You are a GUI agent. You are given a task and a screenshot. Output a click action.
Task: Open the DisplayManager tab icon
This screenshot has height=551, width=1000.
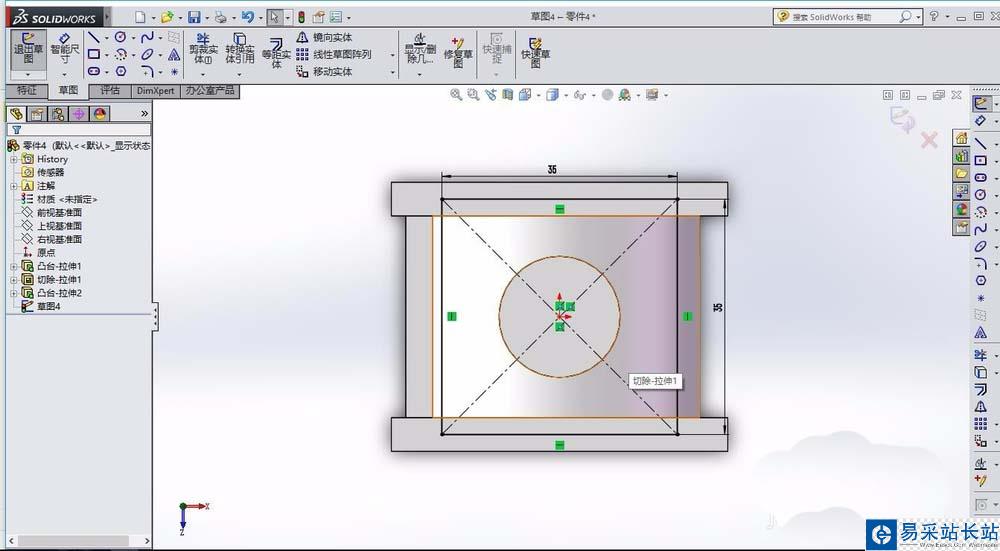[99, 114]
